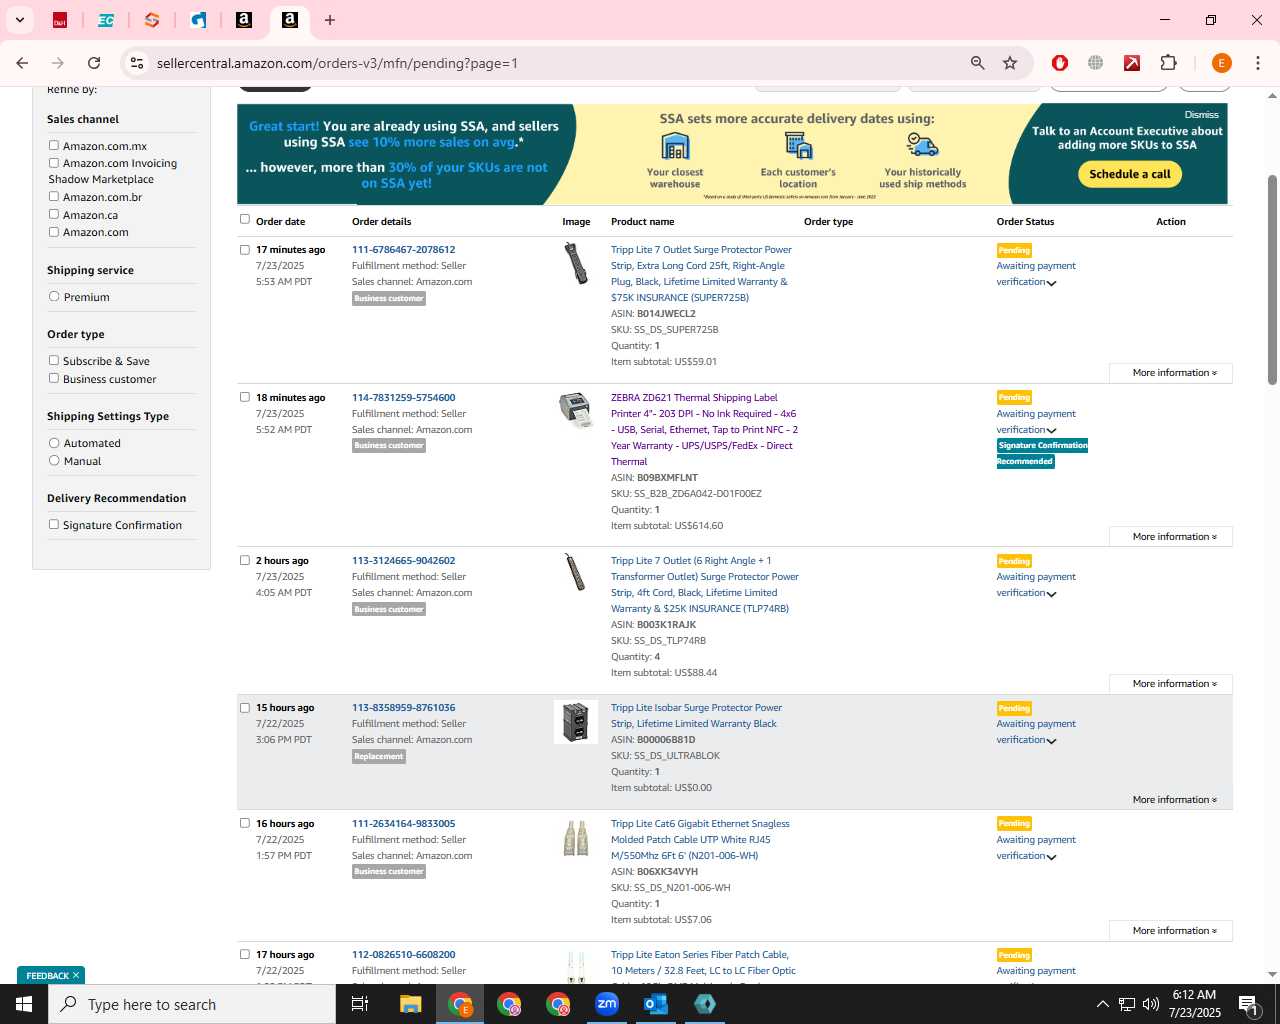This screenshot has width=1280, height=1024.
Task: Open order 111-6786467-2078612 details
Action: [x=403, y=250]
